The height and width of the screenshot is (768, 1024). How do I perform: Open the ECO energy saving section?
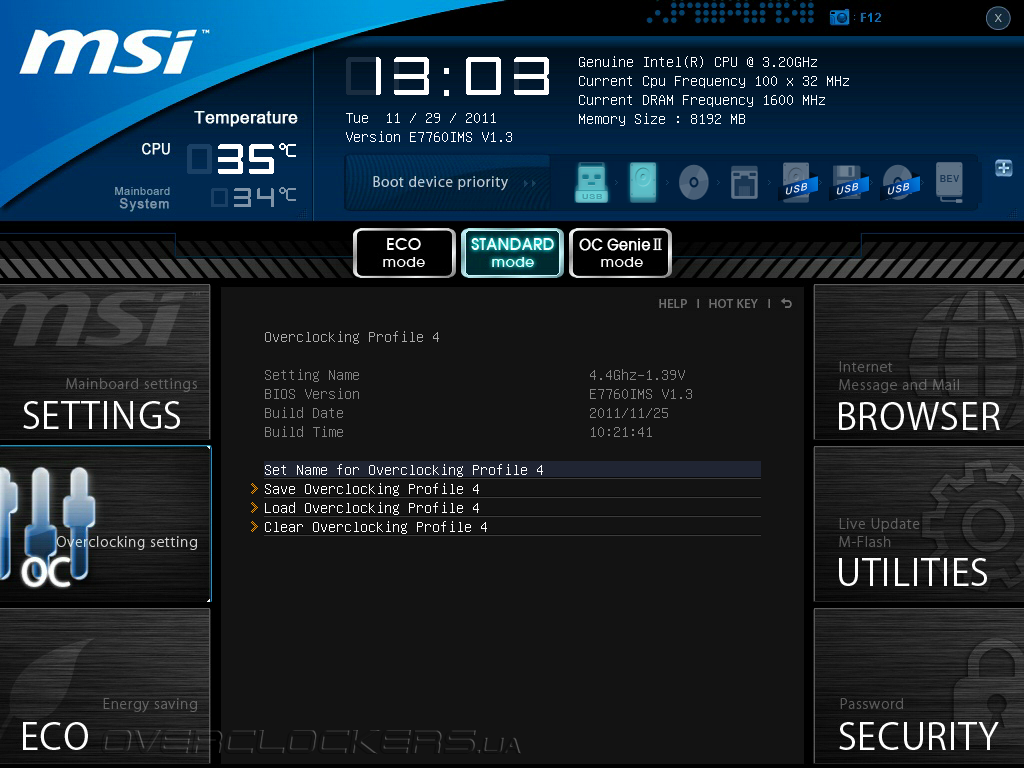tap(104, 686)
